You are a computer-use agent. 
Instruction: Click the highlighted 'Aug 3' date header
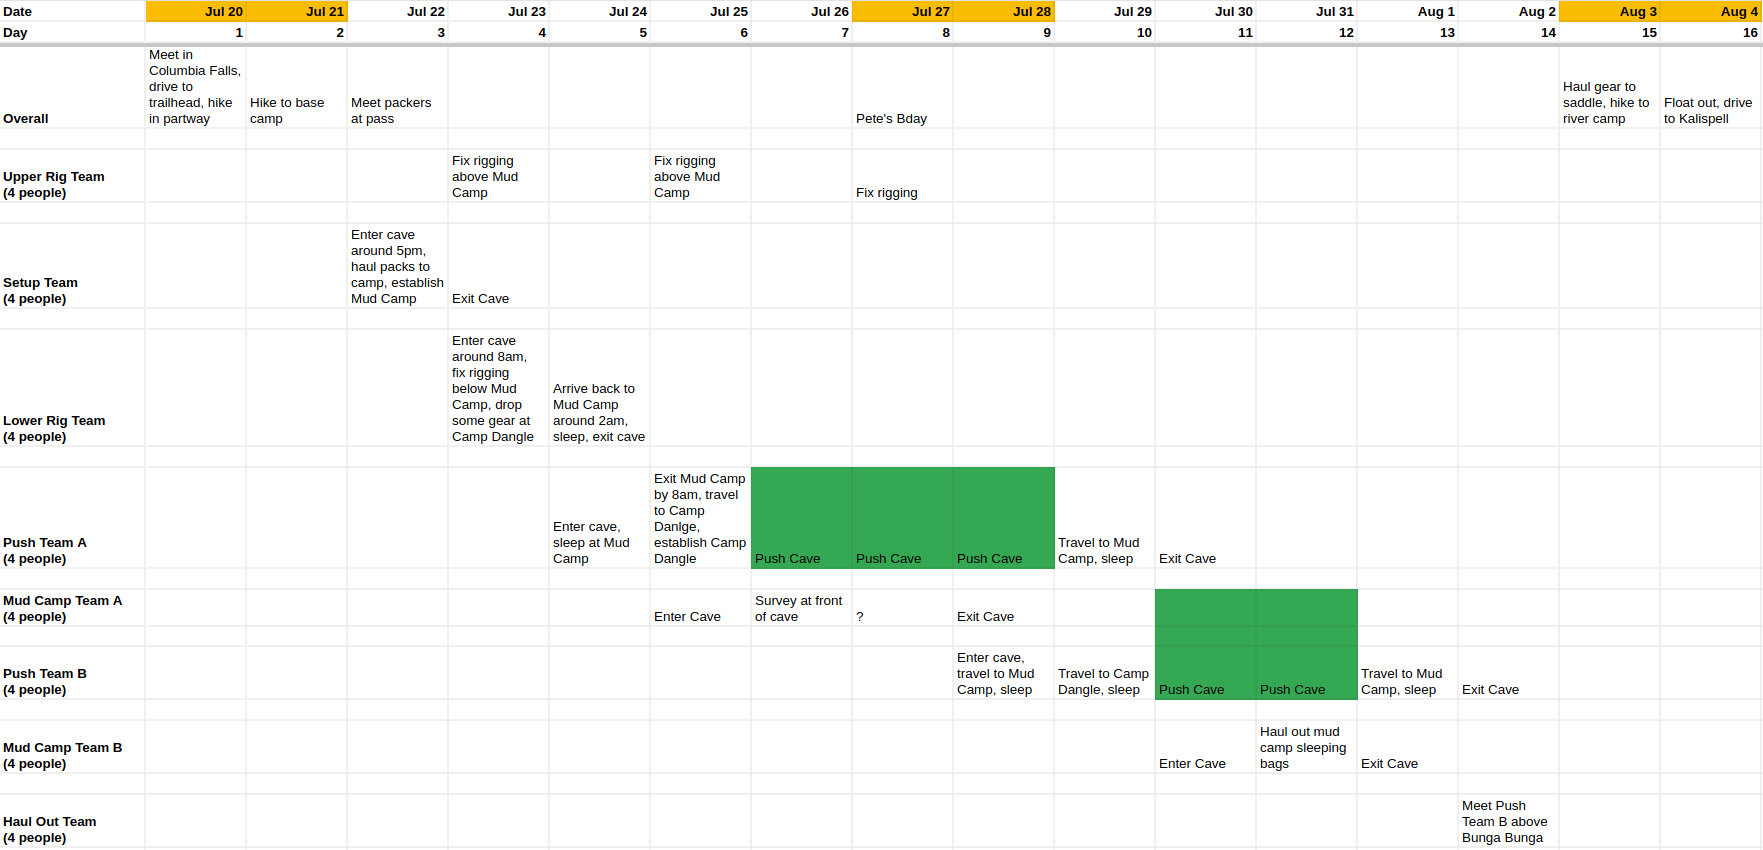point(1610,11)
